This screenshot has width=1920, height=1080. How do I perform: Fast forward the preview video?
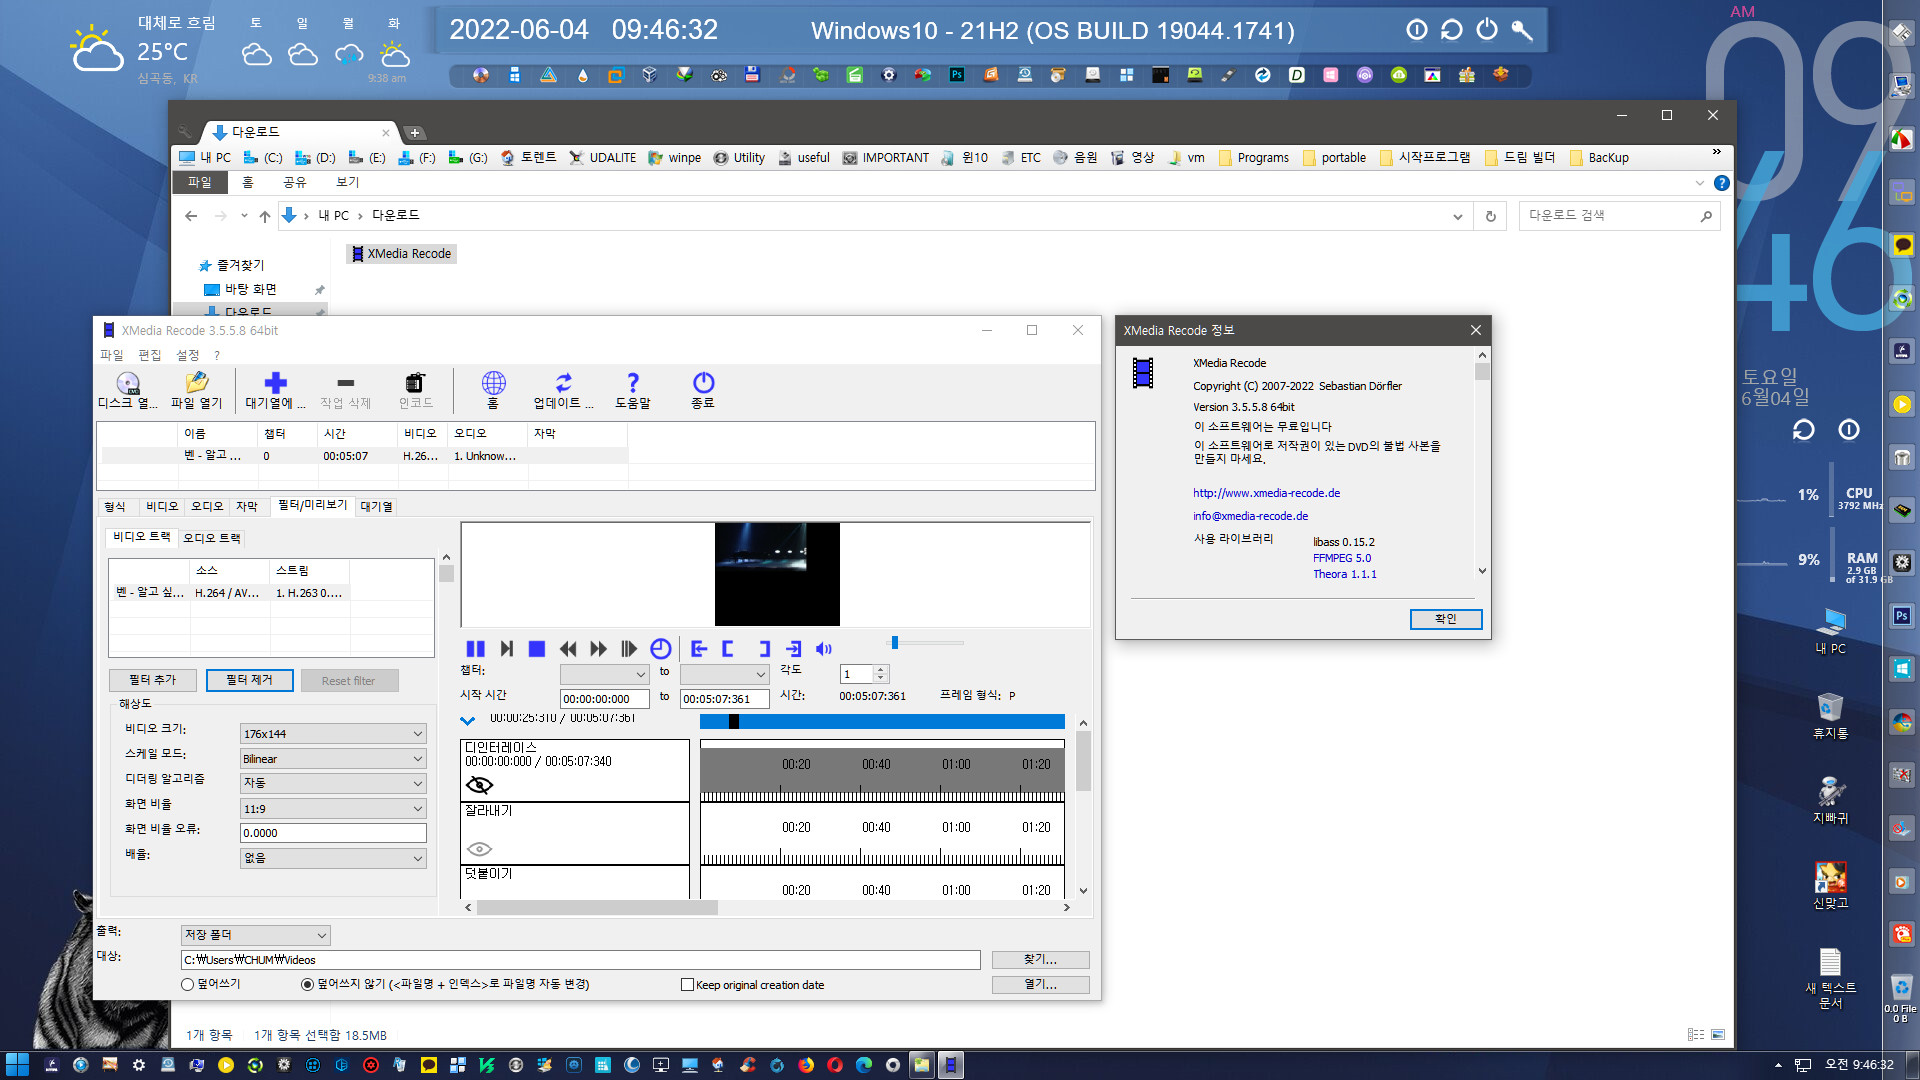click(598, 649)
